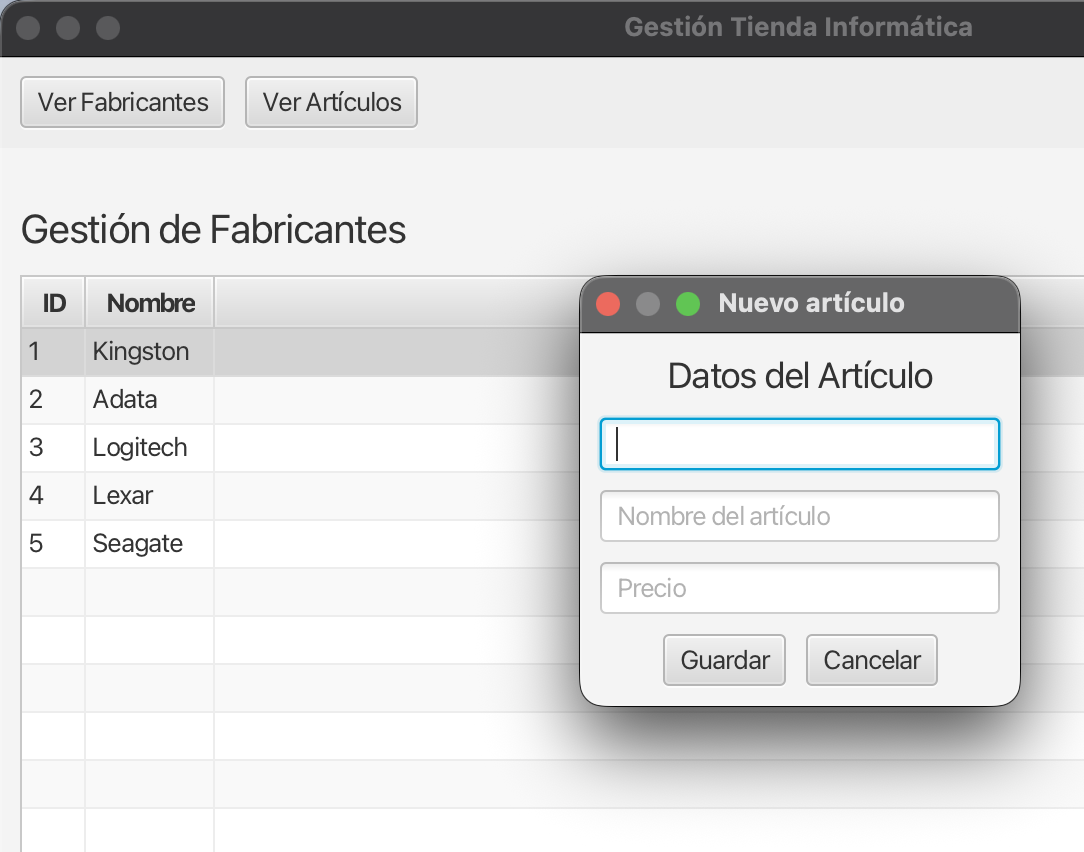Viewport: 1084px width, 852px height.
Task: Select the Seagate row
Action: click(301, 544)
